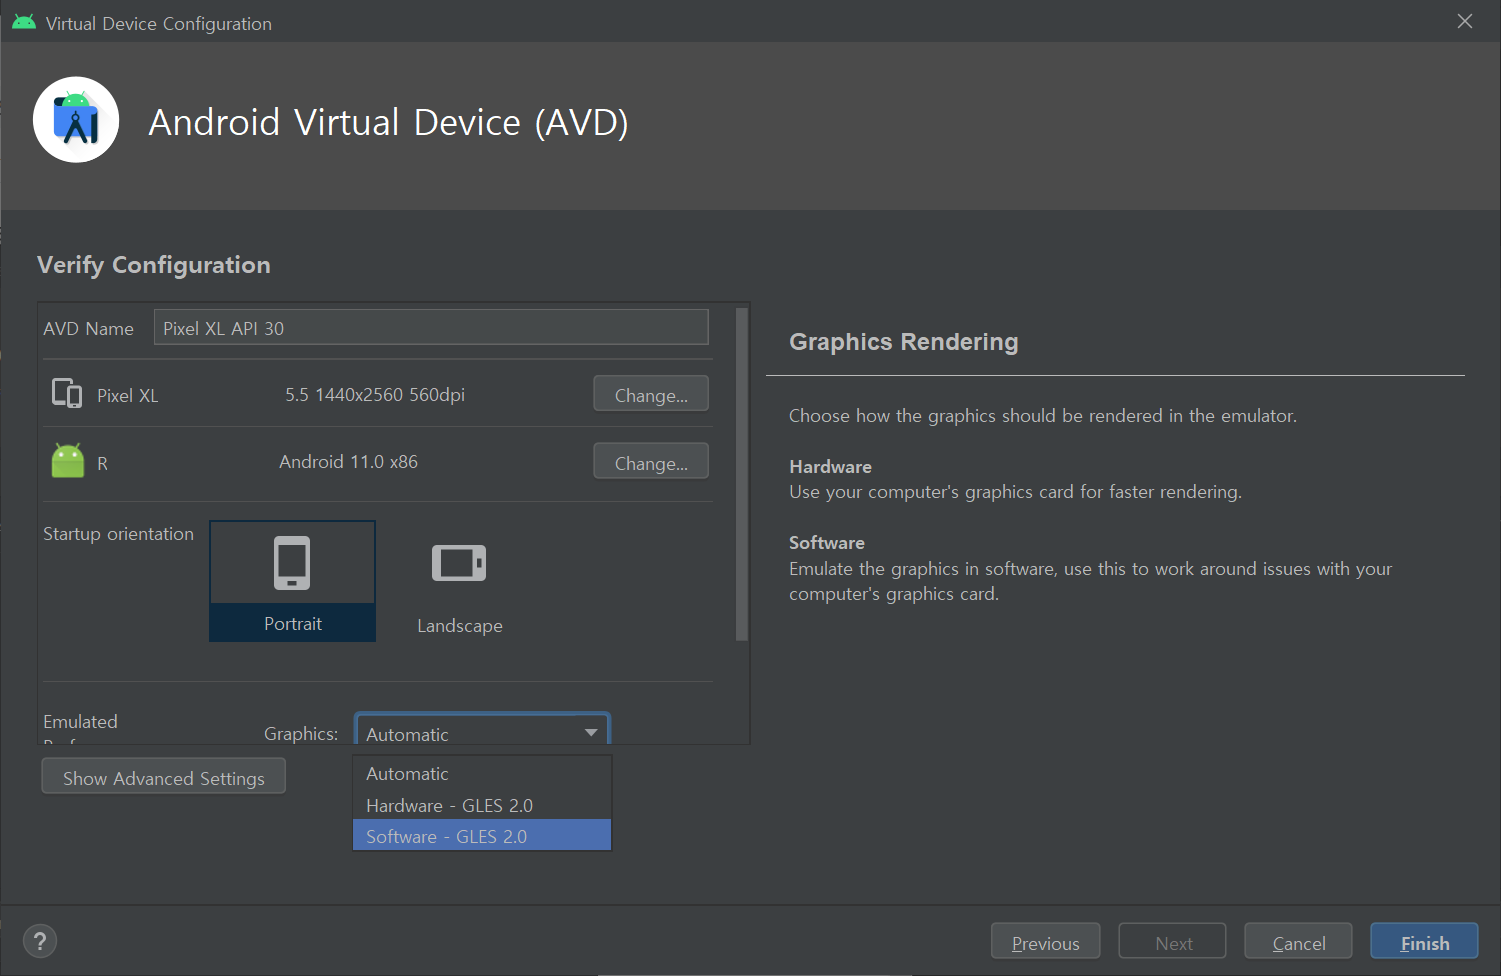Click the '5.5 1440x2560 560dpi' text
This screenshot has height=976, width=1501.
click(375, 394)
